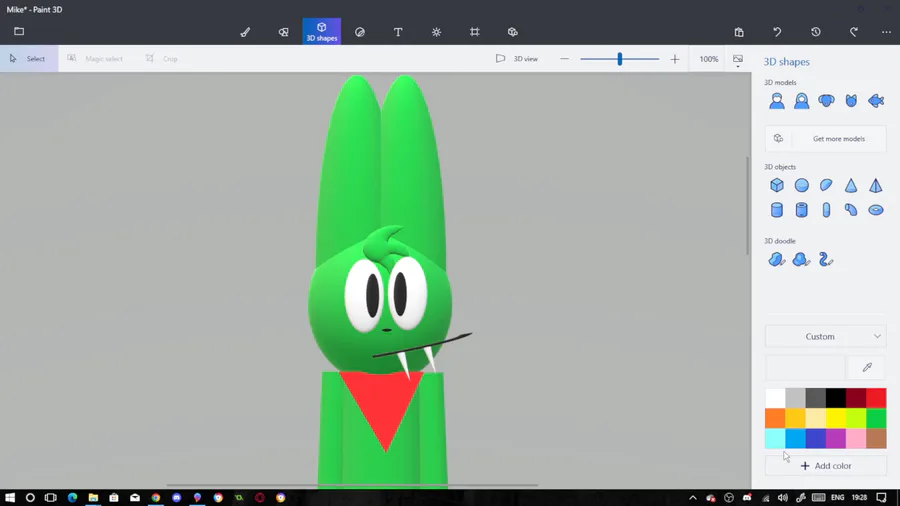Select the sharp edge 3D doodle
Image resolution: width=900 pixels, height=506 pixels.
pos(777,260)
